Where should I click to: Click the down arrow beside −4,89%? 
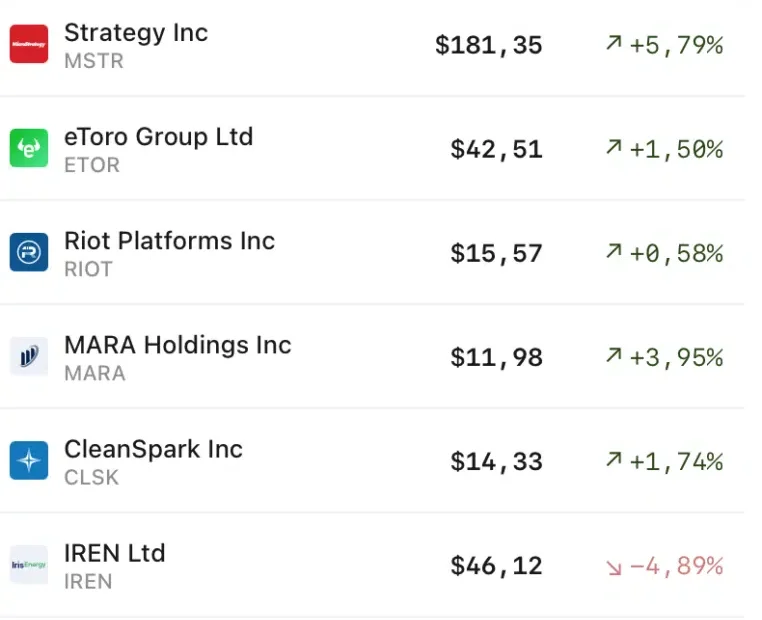point(613,566)
